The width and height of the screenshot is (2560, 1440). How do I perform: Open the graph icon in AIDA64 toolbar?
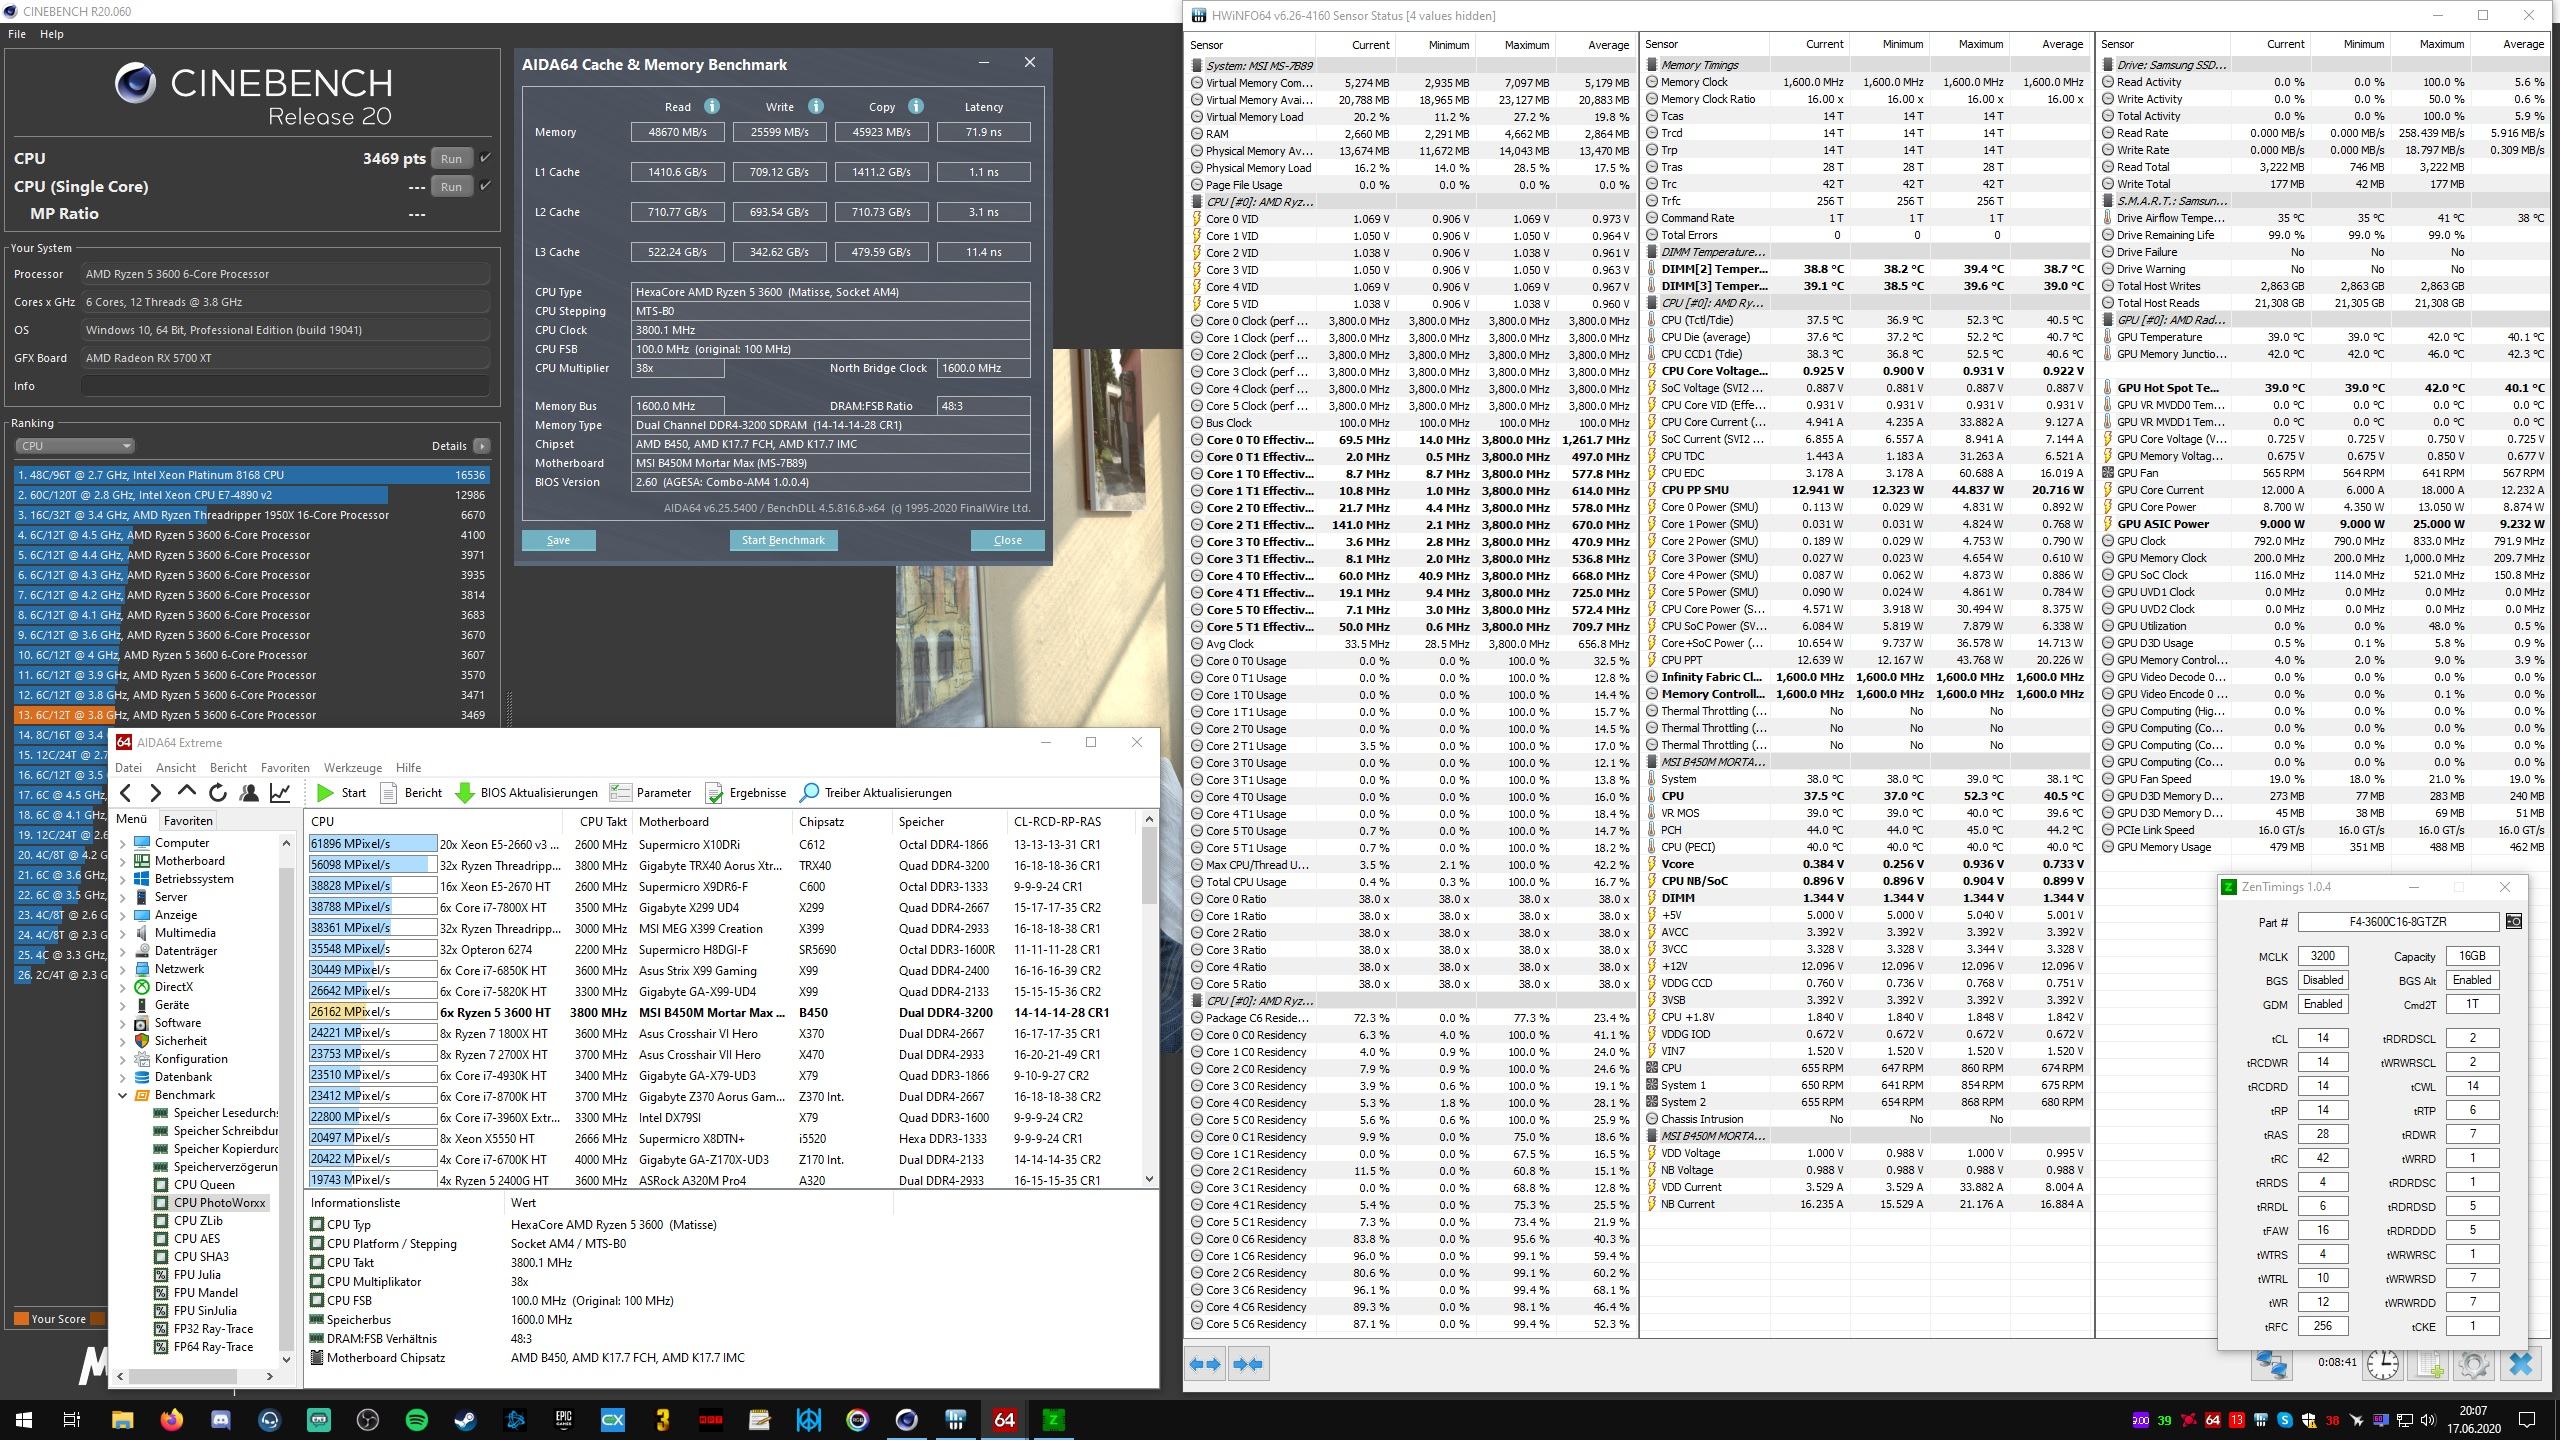(x=280, y=793)
